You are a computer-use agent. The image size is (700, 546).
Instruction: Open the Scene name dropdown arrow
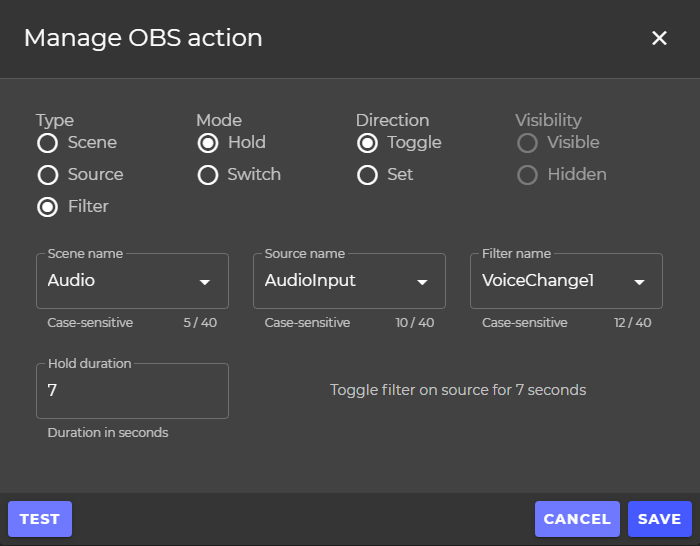205,282
